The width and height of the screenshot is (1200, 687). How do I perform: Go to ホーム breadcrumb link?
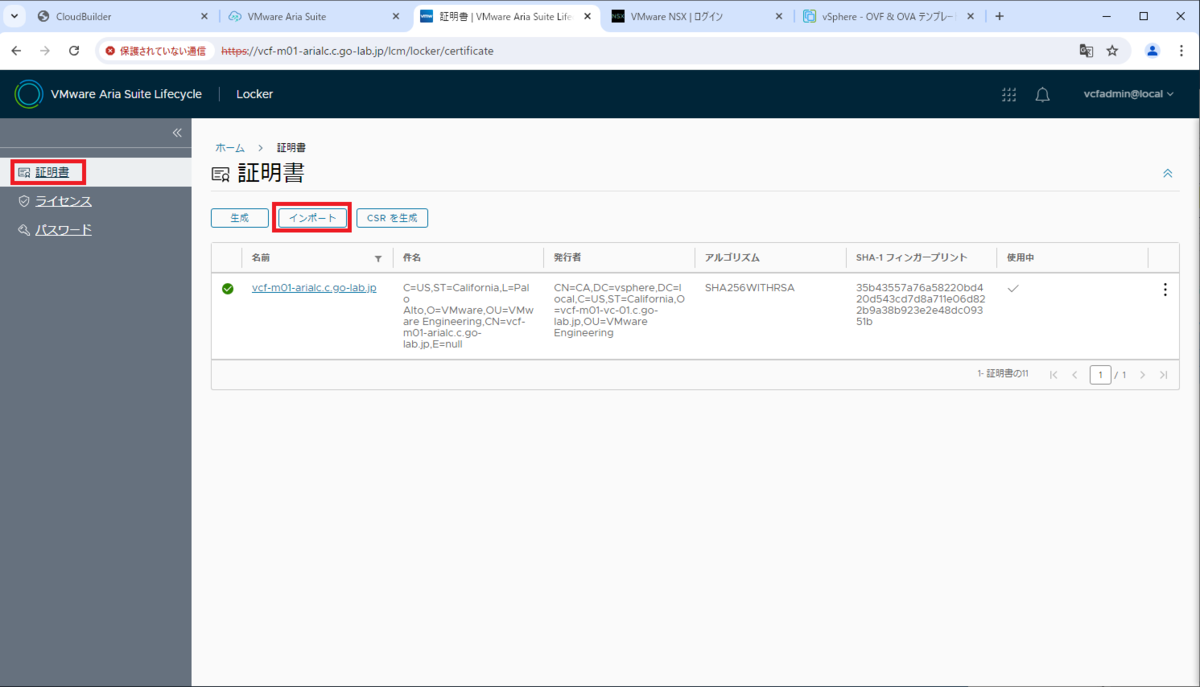(x=230, y=148)
